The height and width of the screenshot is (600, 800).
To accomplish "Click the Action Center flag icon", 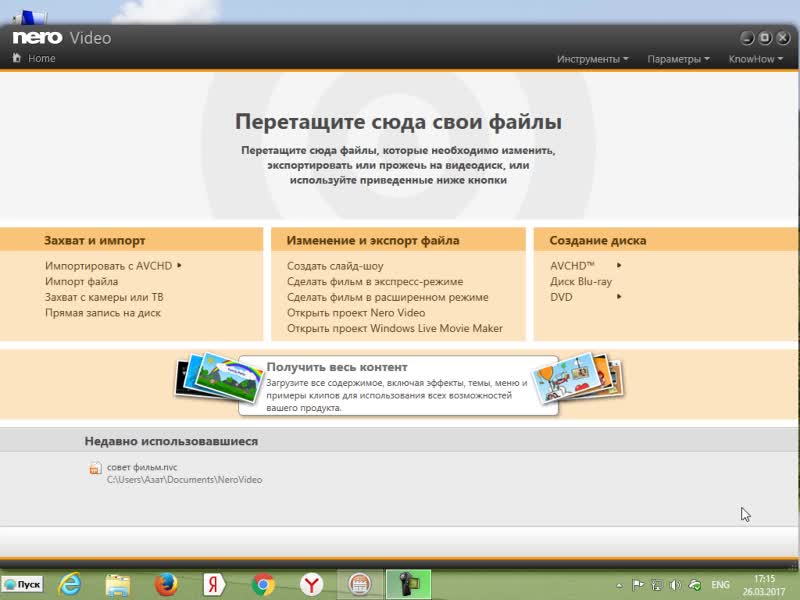I will coord(638,585).
